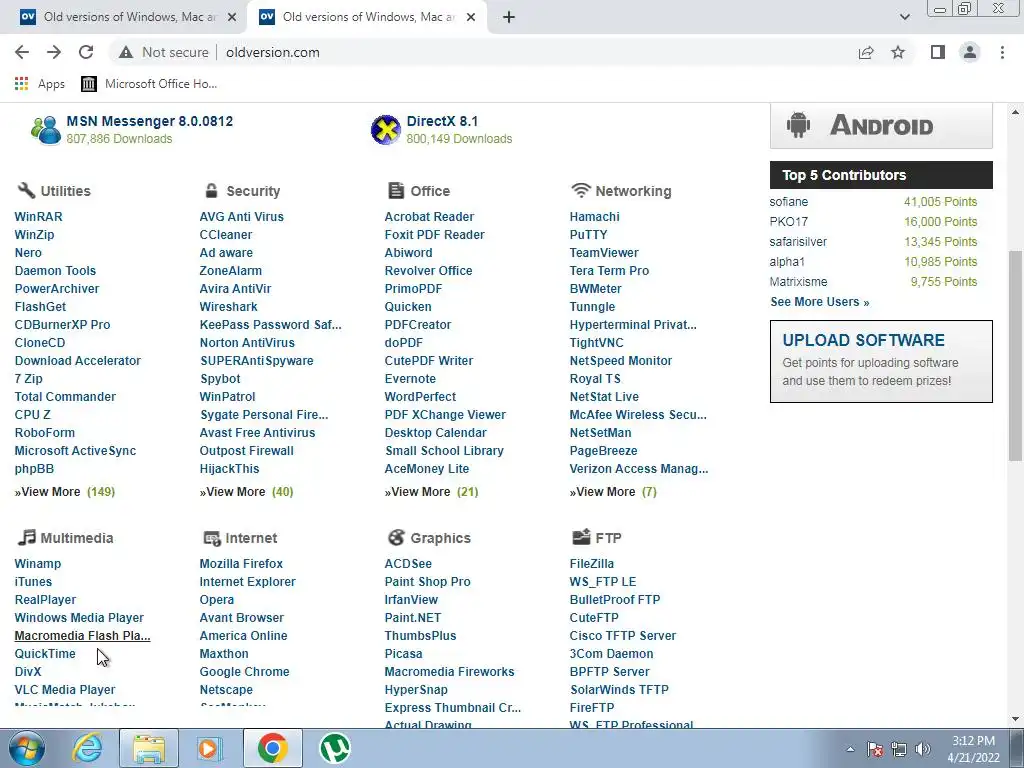Launch Internet Explorer from taskbar
Screen dimensions: 1024x768
[87, 748]
